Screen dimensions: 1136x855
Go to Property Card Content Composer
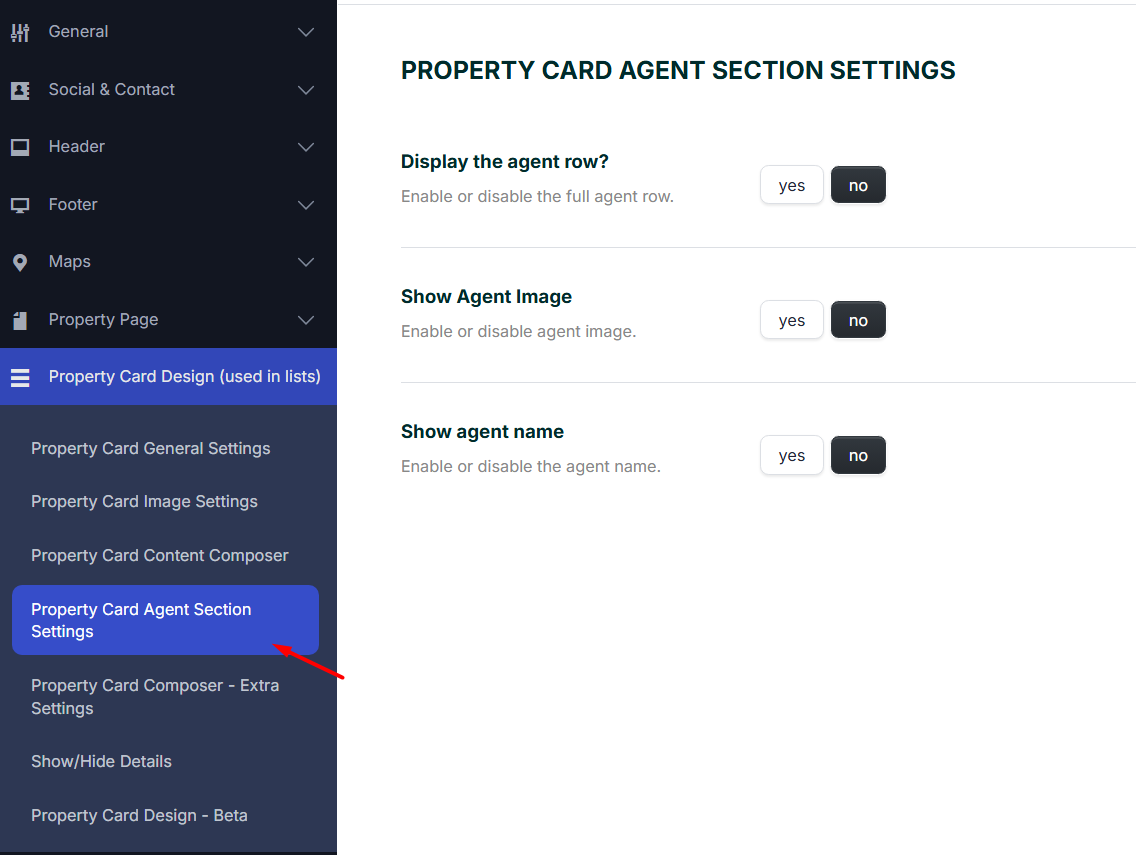click(160, 555)
